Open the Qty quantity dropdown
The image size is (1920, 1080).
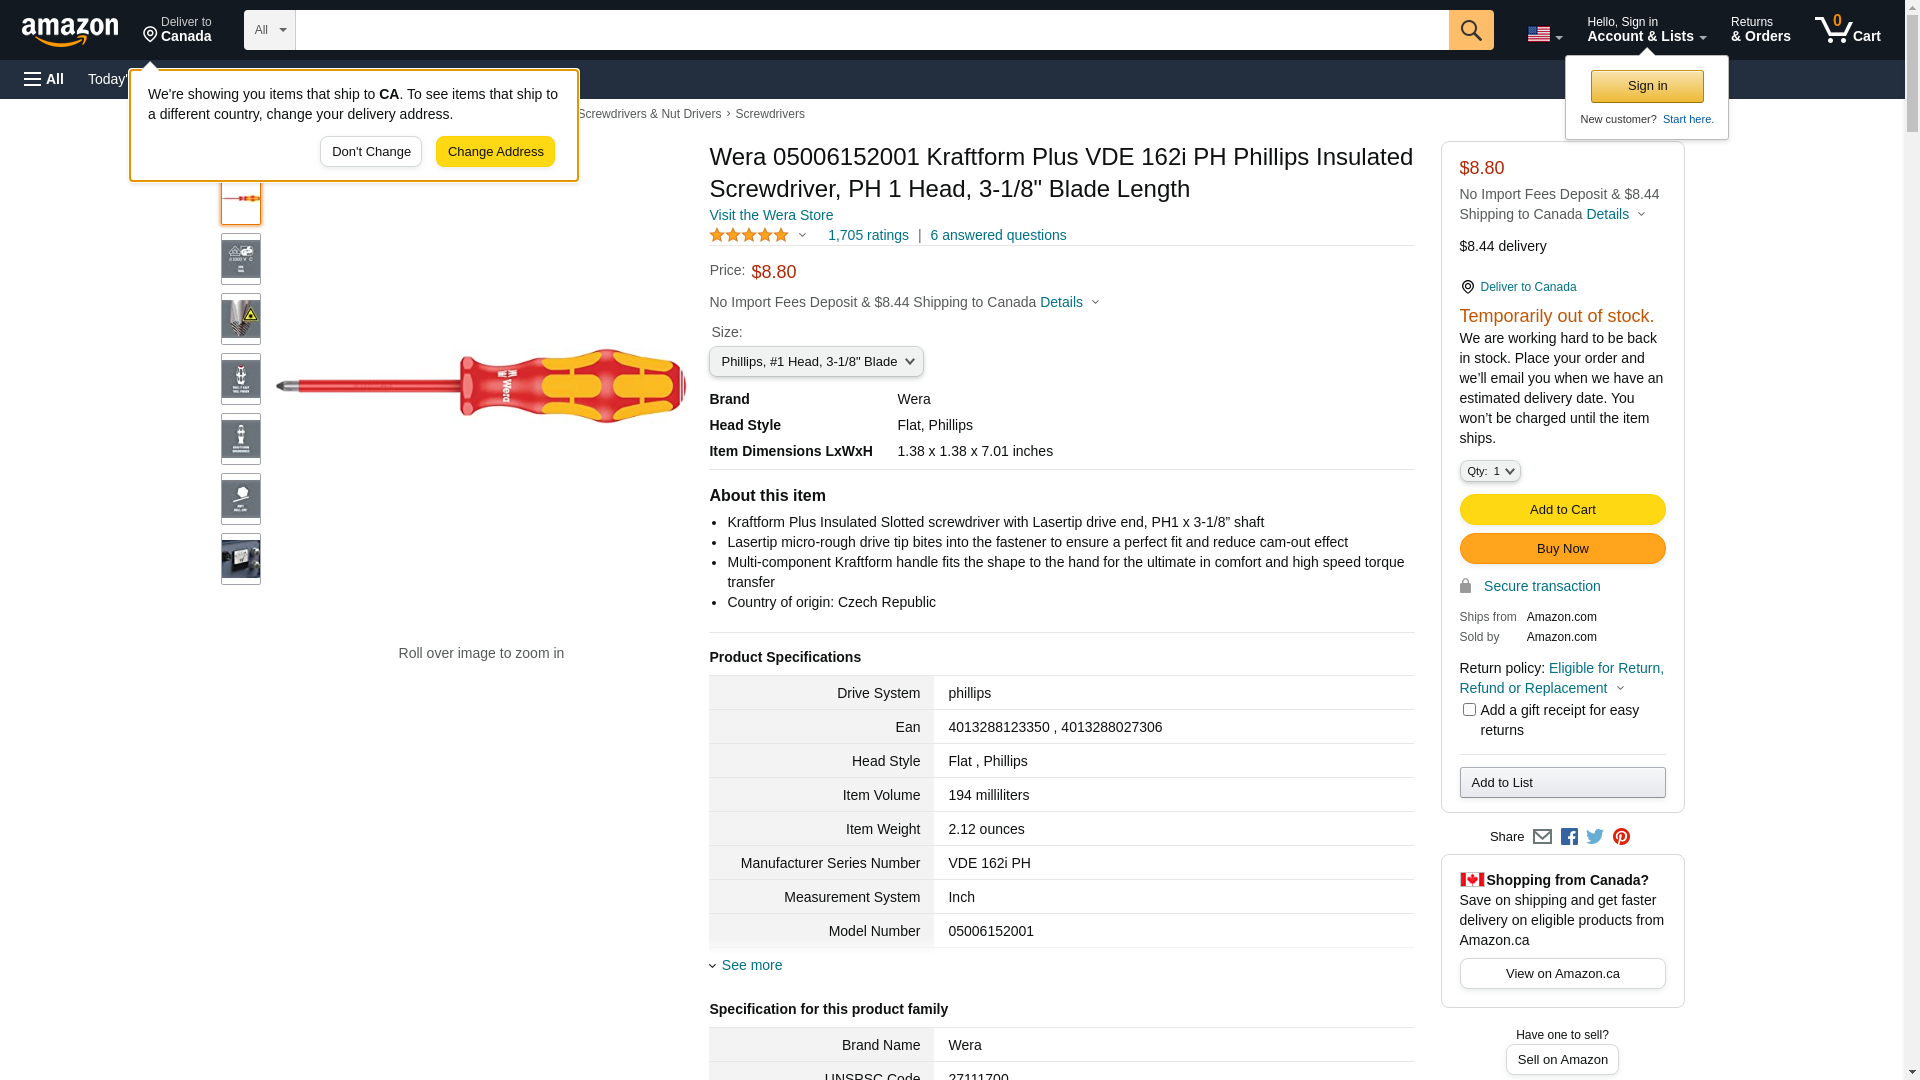point(1490,471)
